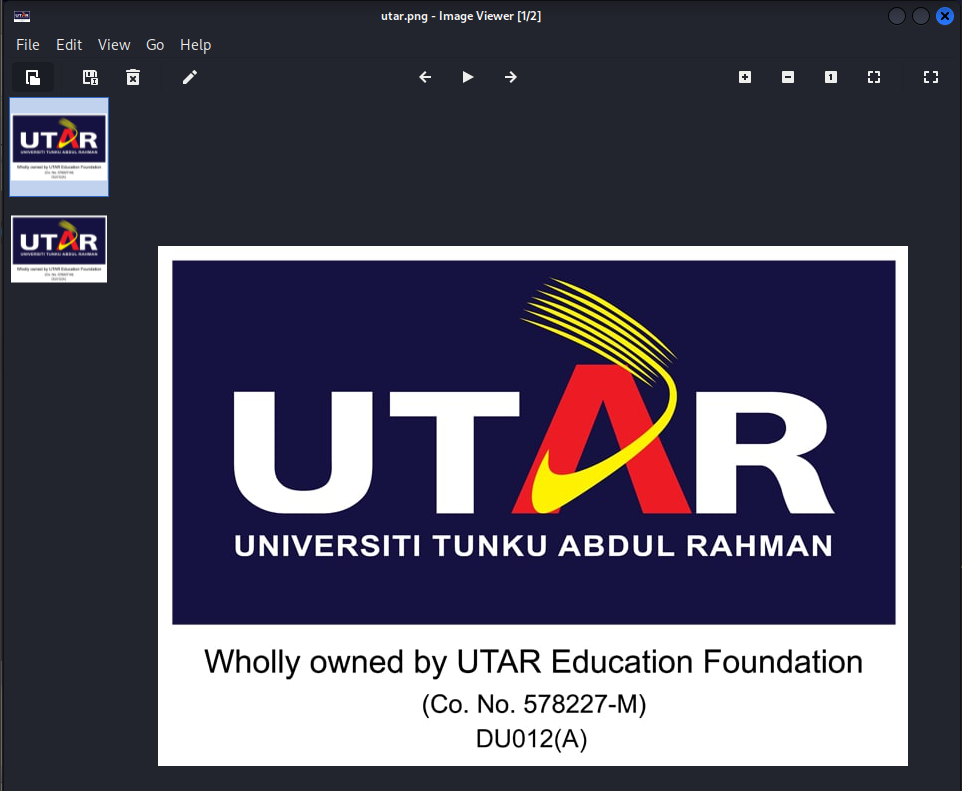Select the first UTAR thumbnail in the sidebar
The image size is (962, 791).
(x=59, y=147)
